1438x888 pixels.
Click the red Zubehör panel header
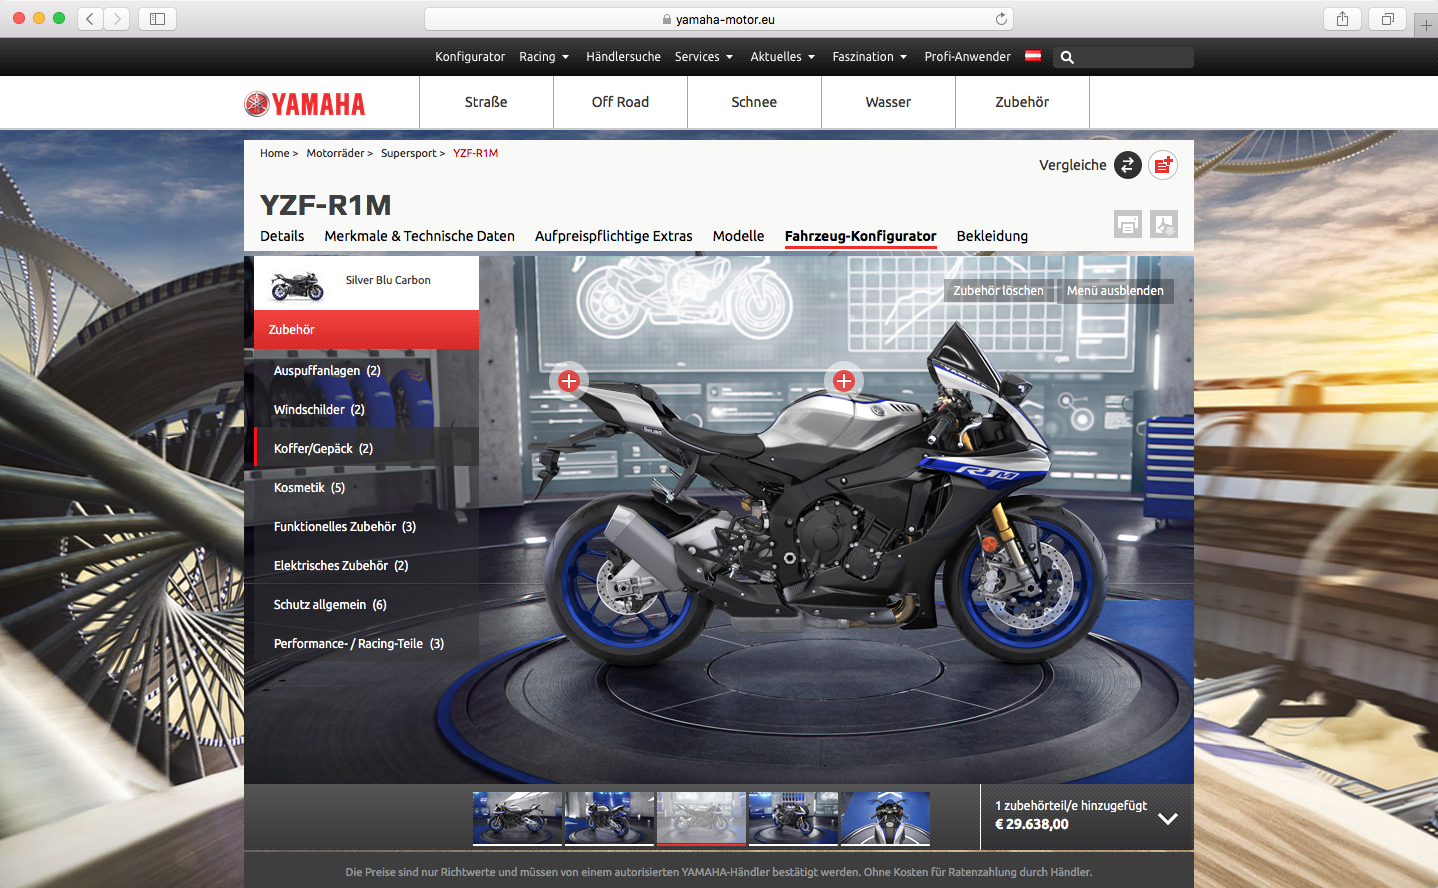[x=366, y=329]
